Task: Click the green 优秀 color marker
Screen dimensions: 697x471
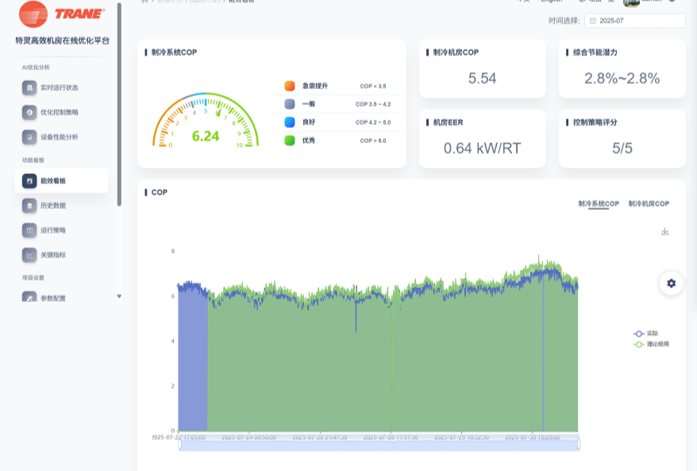Action: (289, 140)
